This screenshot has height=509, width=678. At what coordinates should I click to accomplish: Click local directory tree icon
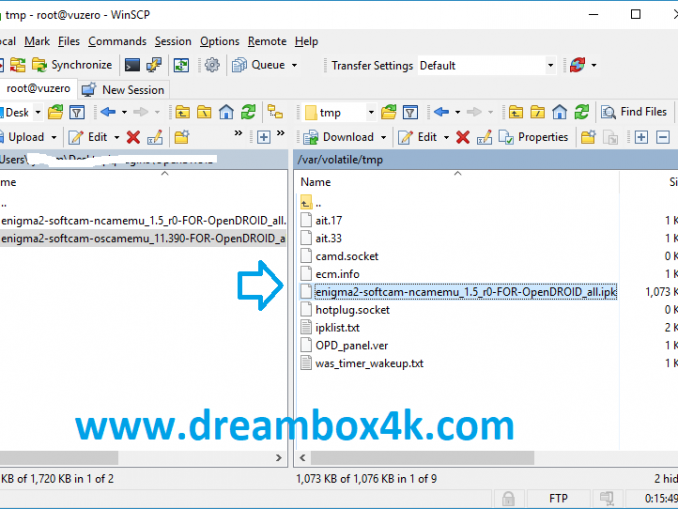(x=275, y=112)
